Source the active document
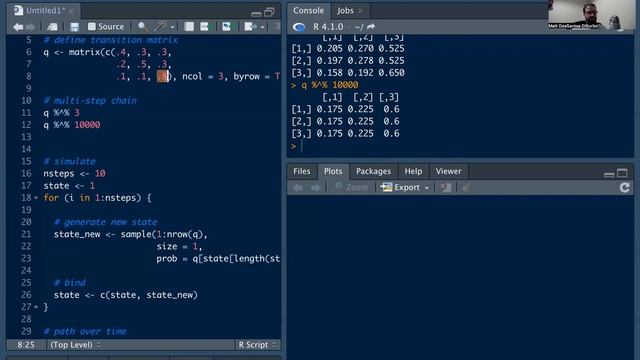640x360 pixels. click(x=250, y=27)
